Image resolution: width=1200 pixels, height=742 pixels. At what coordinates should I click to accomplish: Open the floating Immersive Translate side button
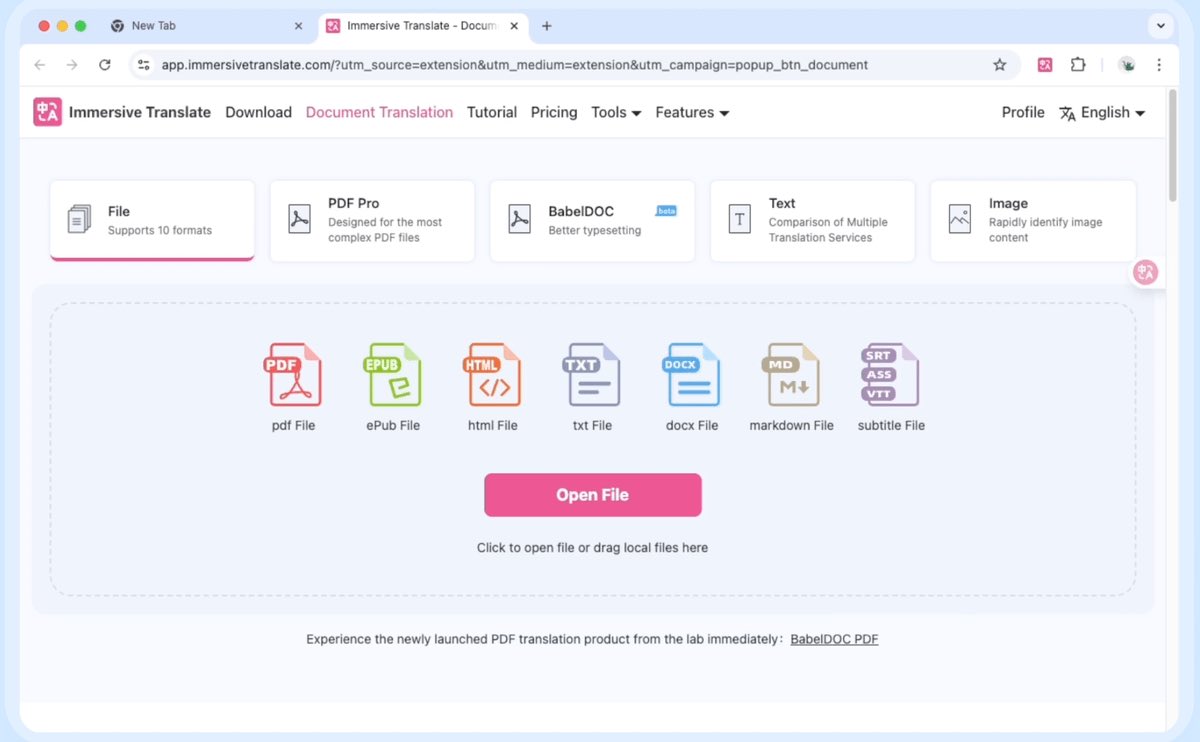1145,272
